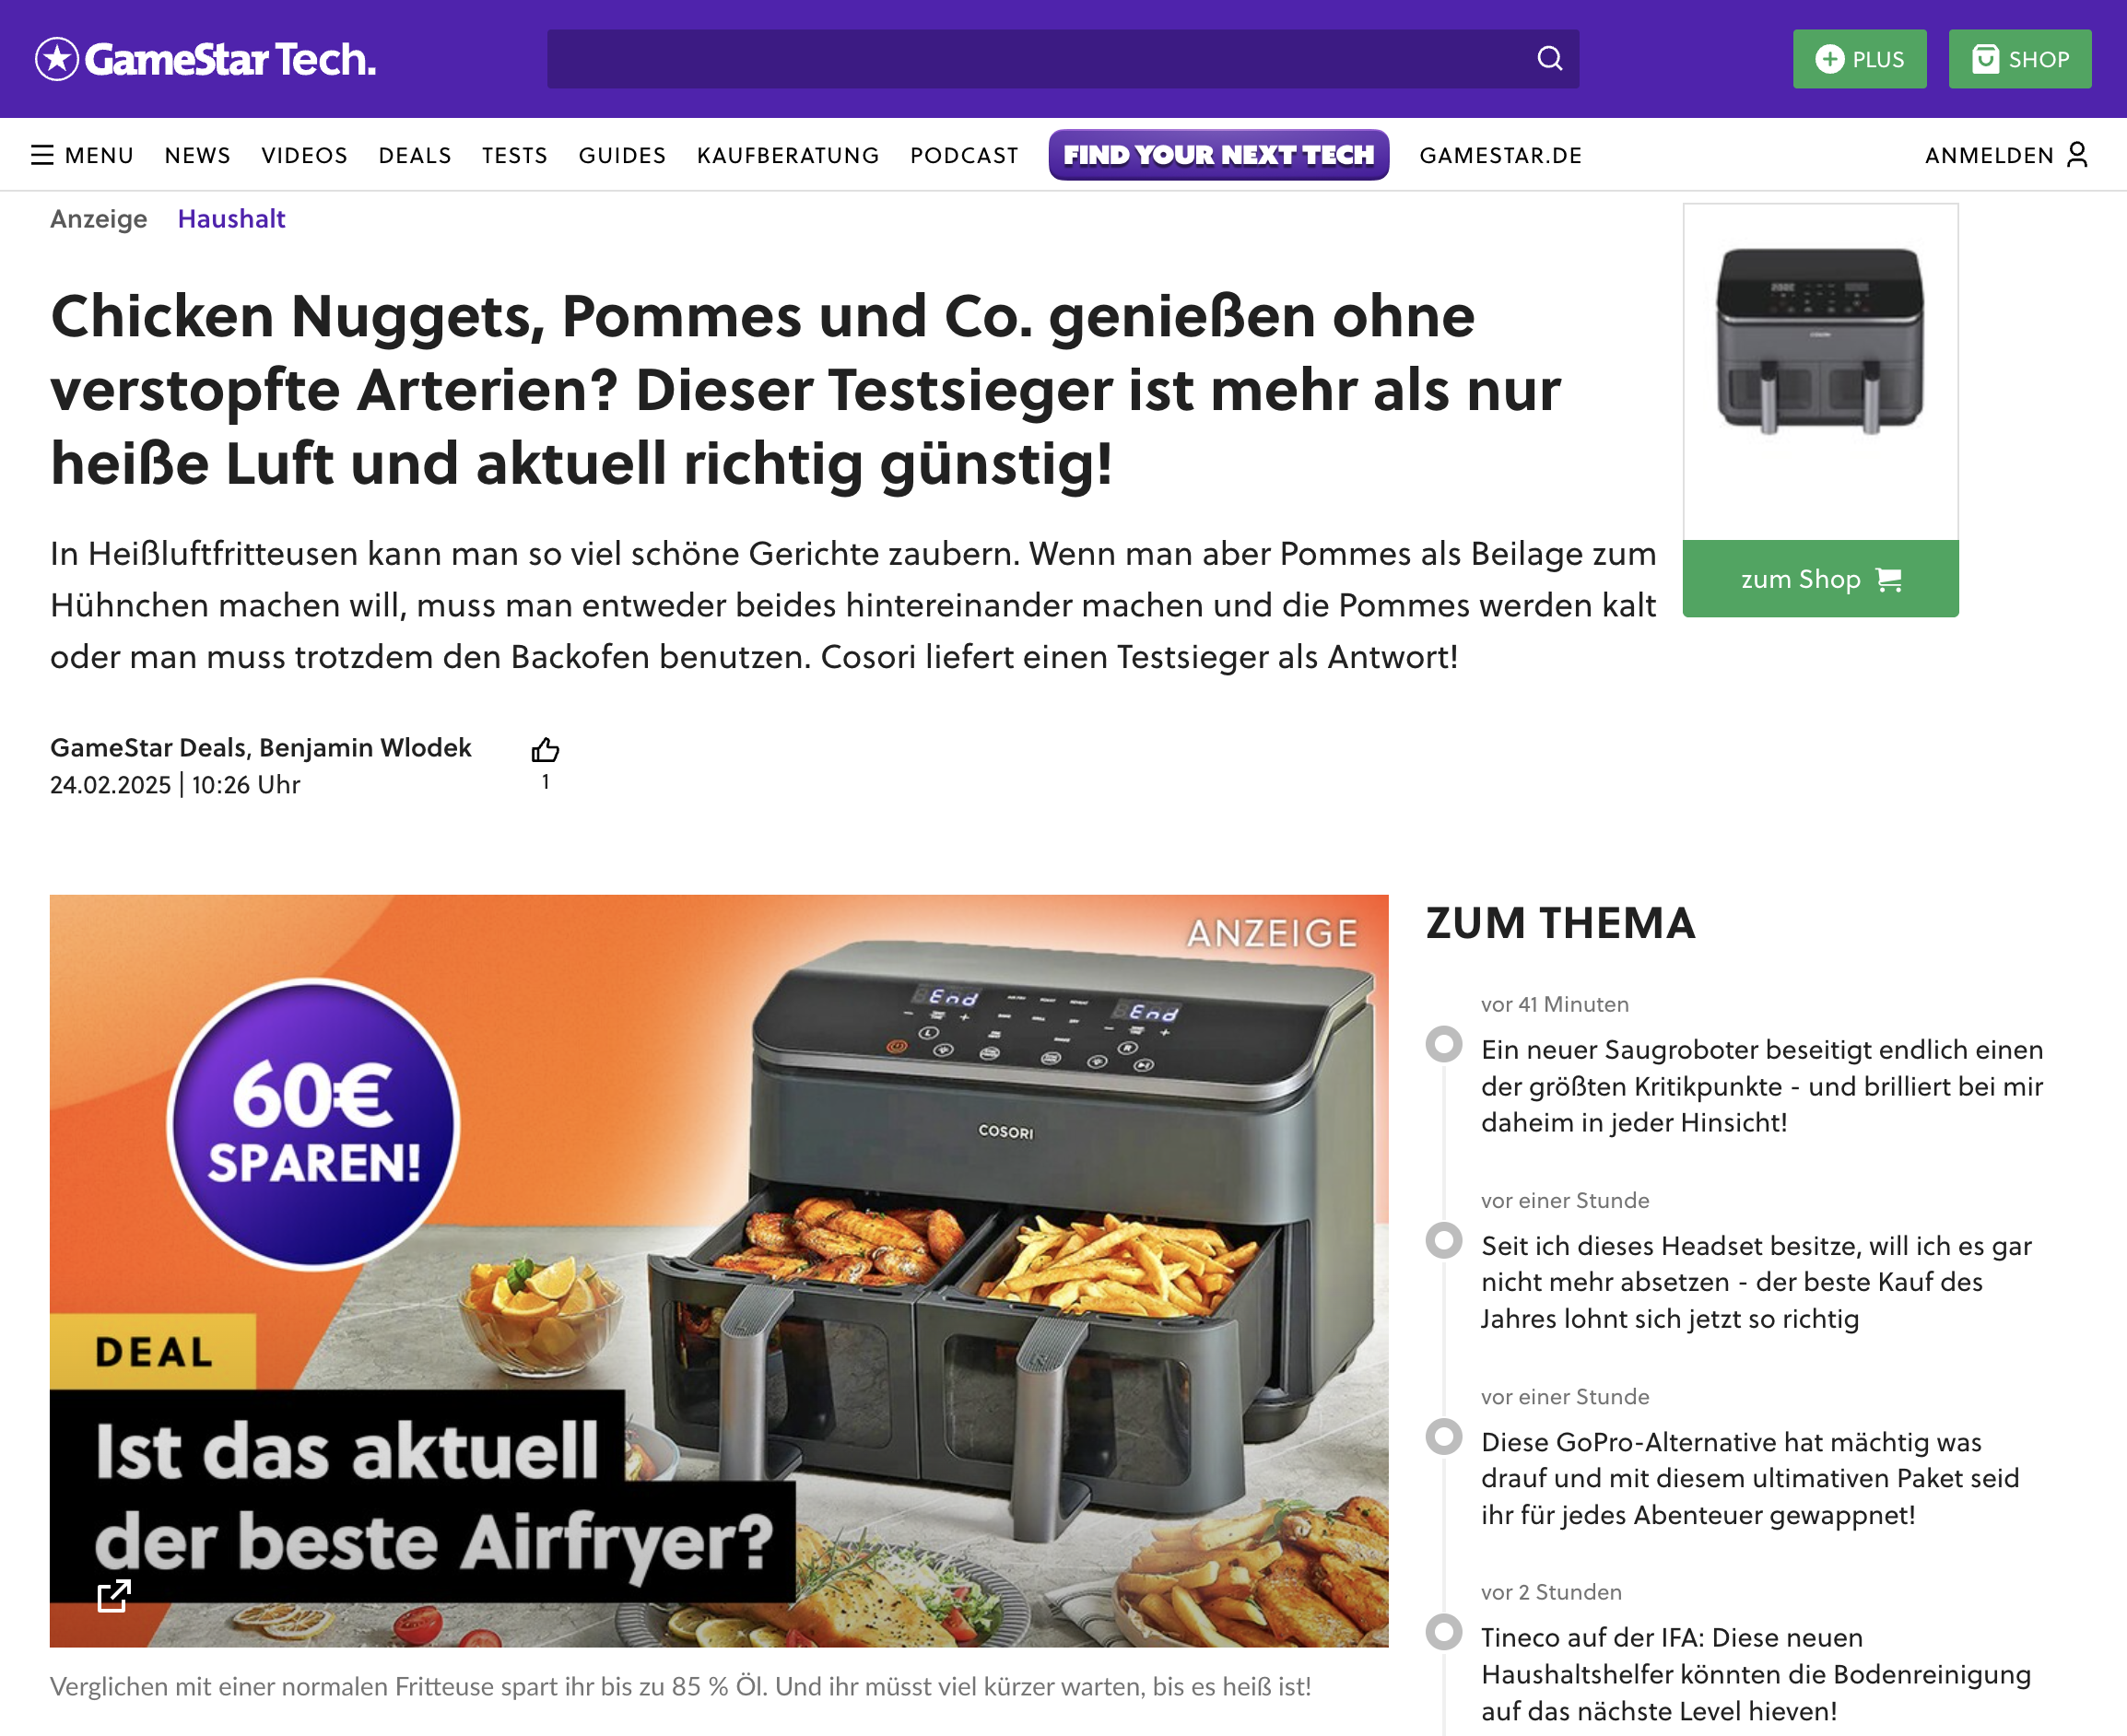This screenshot has height=1736, width=2127.
Task: Click inside the search input field
Action: point(1040,59)
